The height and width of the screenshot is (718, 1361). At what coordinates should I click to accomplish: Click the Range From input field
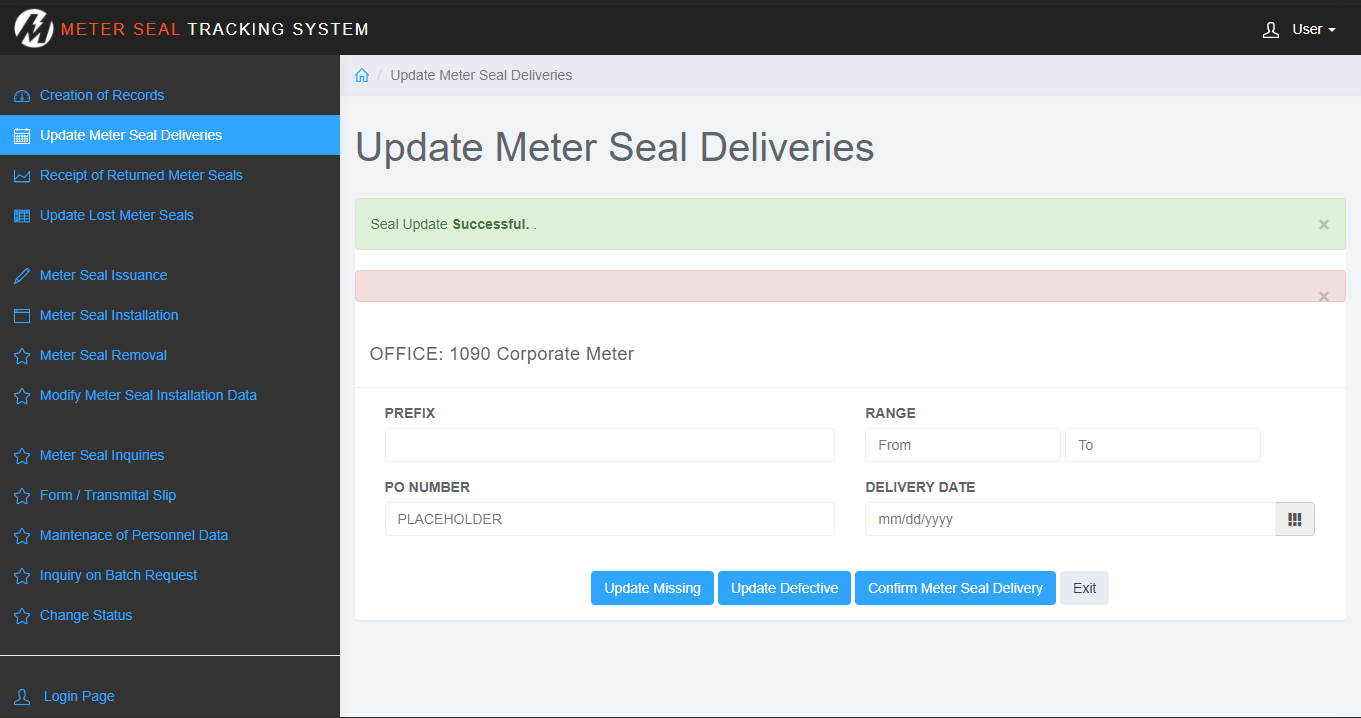[x=961, y=445]
